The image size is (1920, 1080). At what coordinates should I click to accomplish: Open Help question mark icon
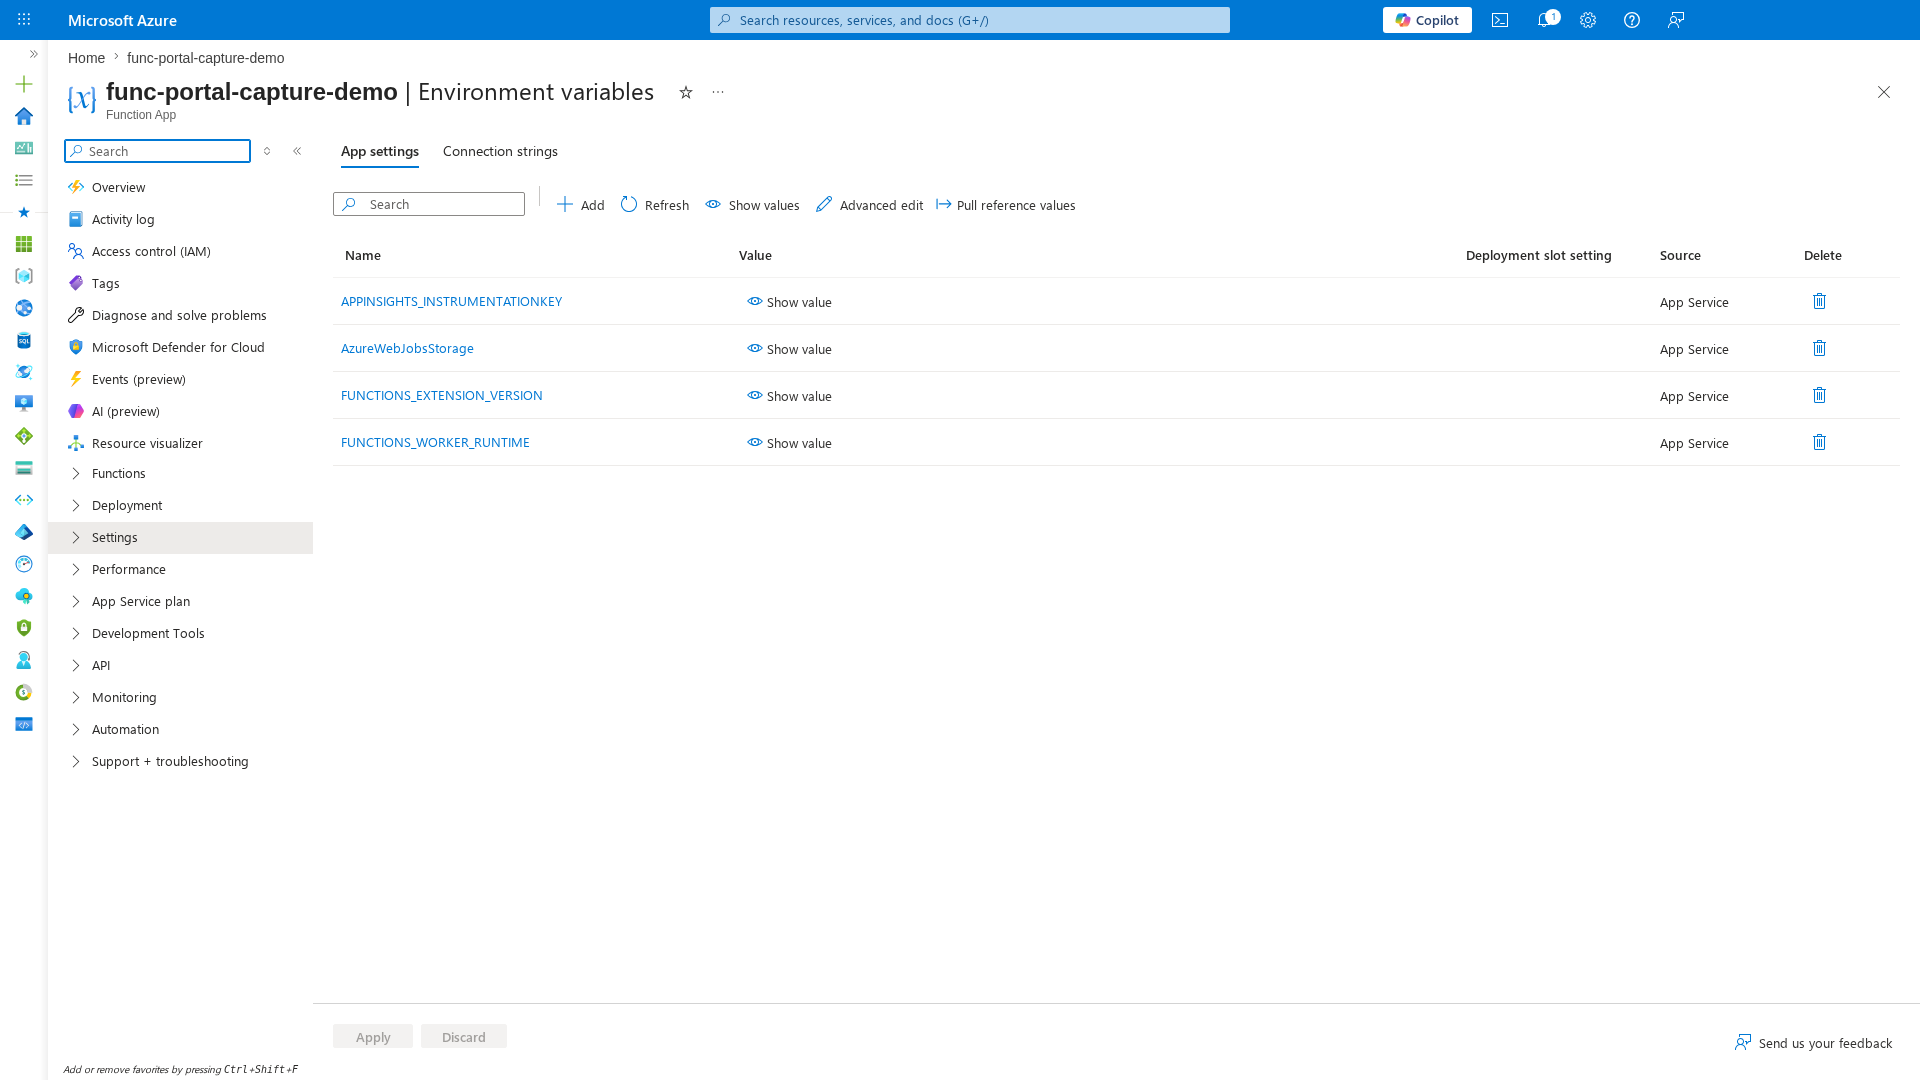pos(1632,20)
